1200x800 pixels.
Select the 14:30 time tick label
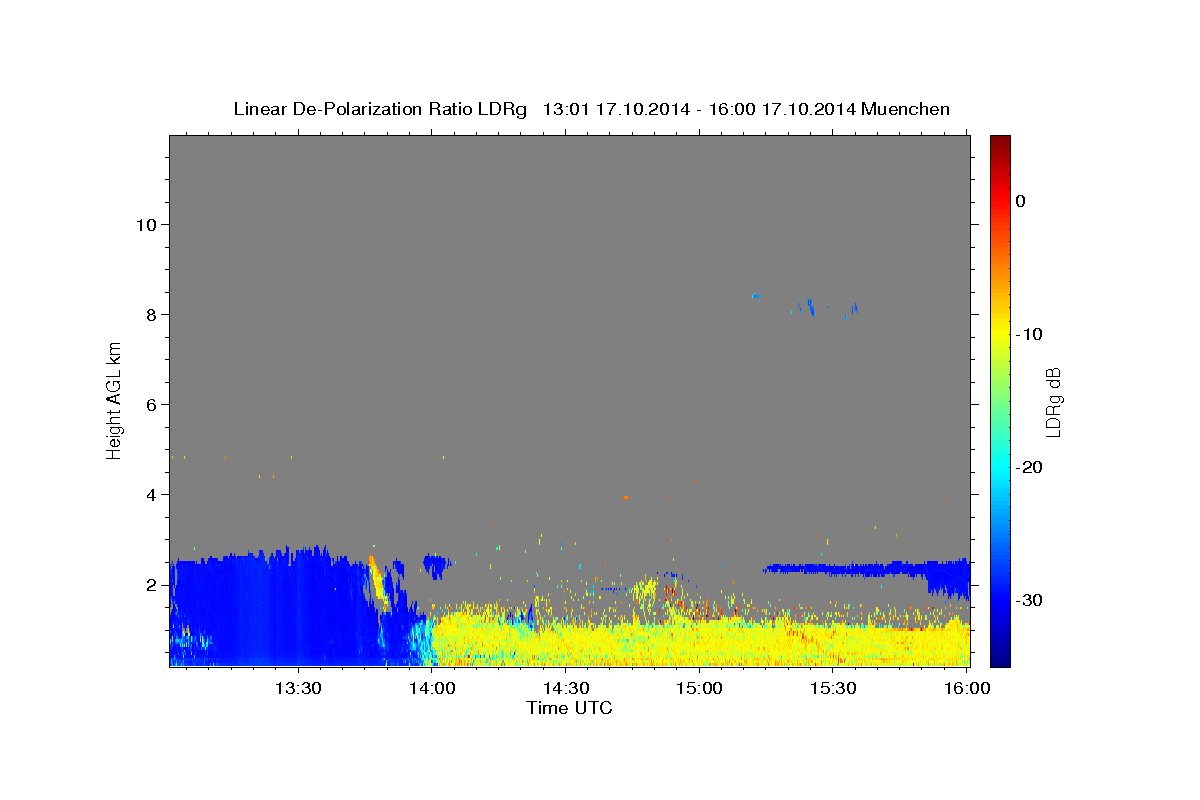[x=566, y=688]
